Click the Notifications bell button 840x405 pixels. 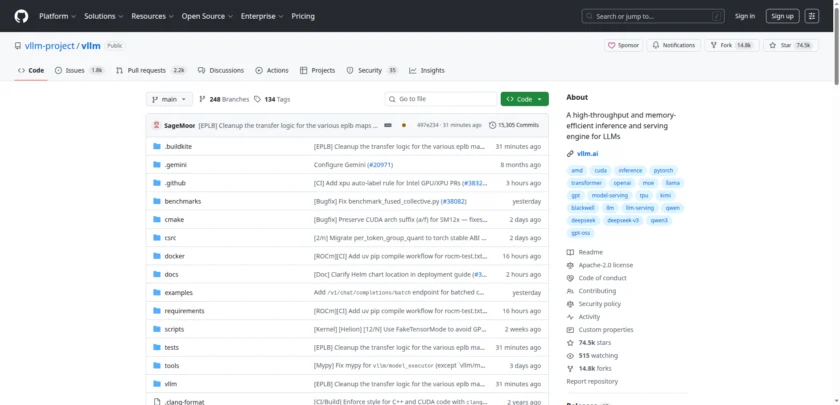point(673,46)
